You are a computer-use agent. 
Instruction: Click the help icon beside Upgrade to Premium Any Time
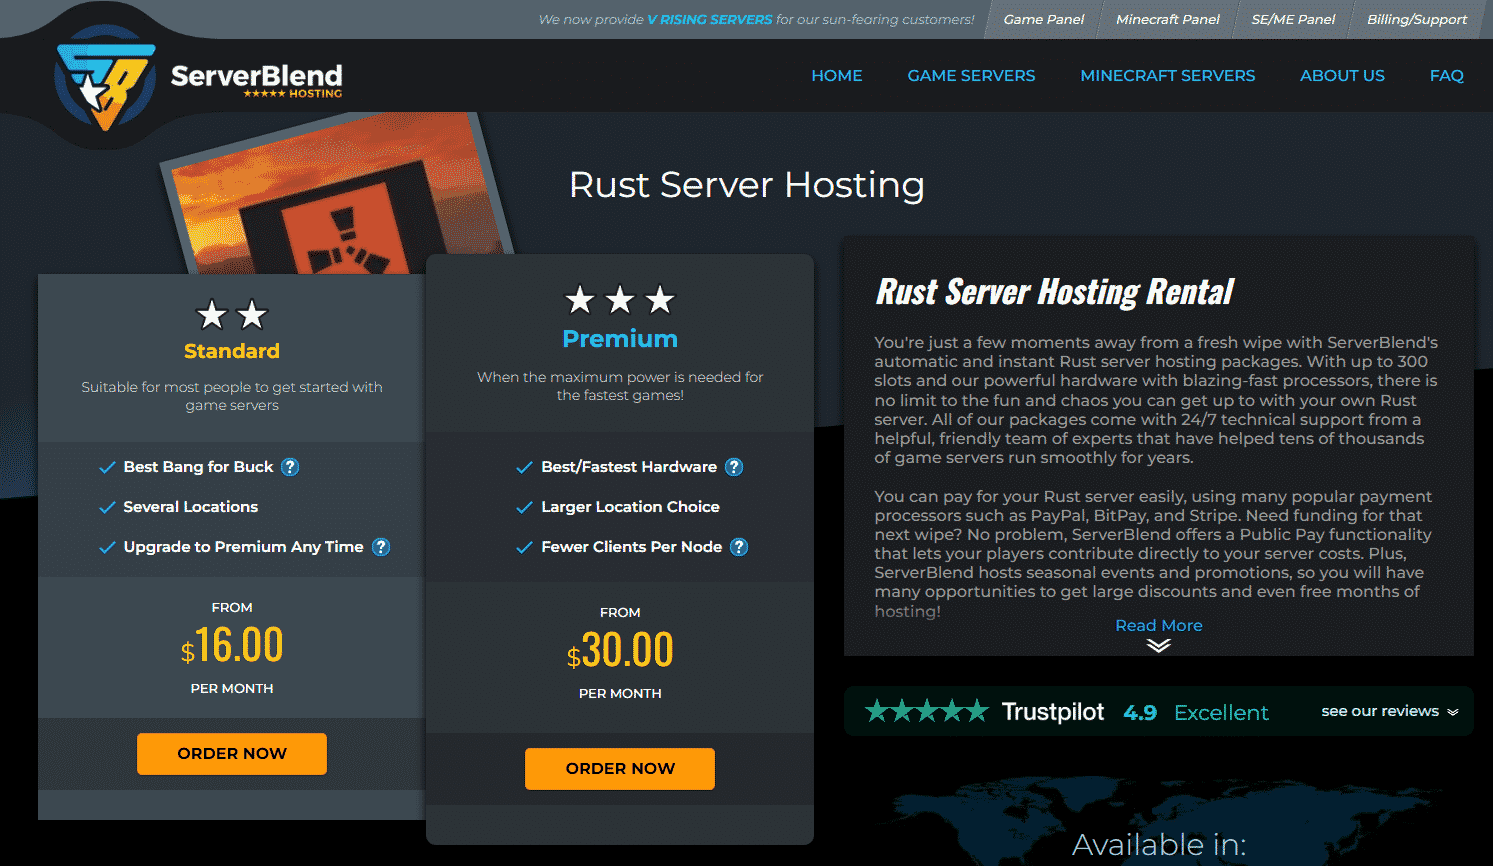381,547
